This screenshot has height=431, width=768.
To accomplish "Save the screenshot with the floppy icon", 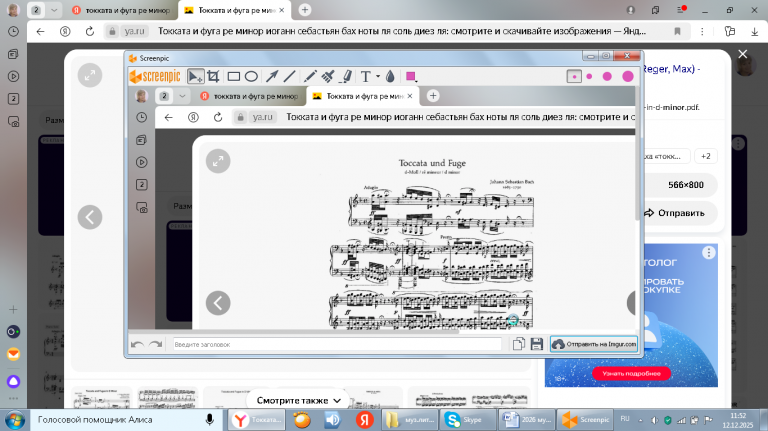I will tap(536, 344).
